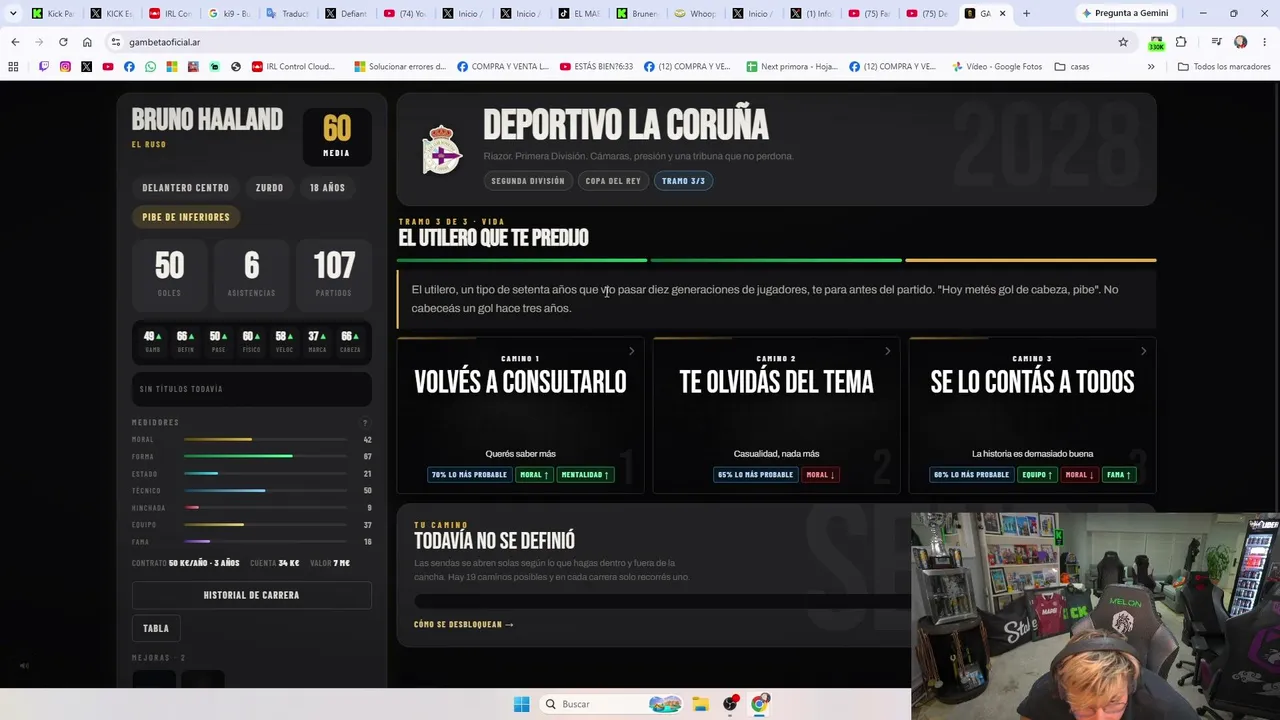Click the Buscar taskbar search box
Screen dimensions: 1280x720
pos(612,704)
